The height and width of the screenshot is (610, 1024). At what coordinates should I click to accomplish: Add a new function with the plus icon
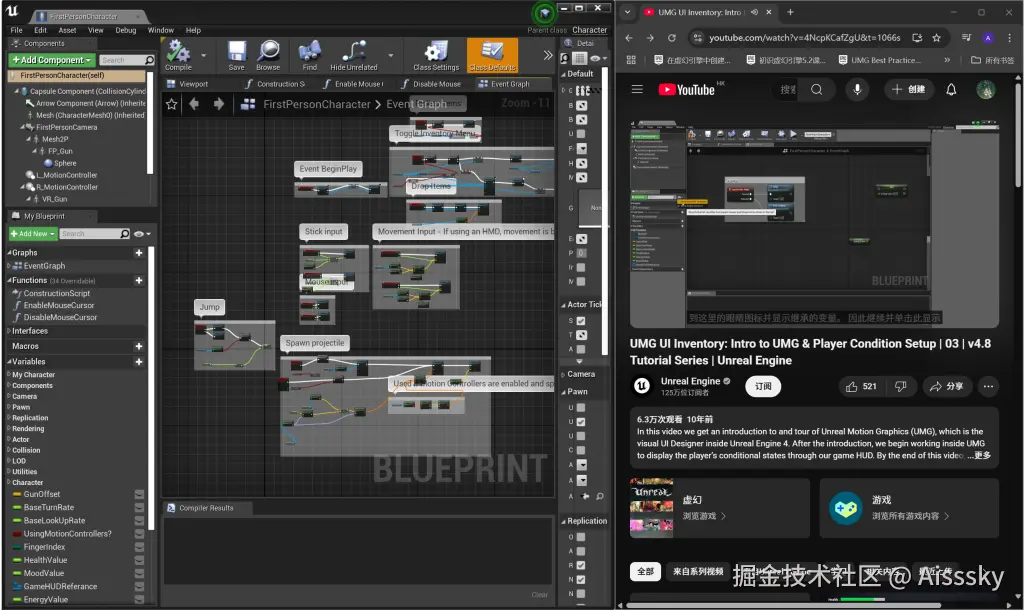coord(138,280)
